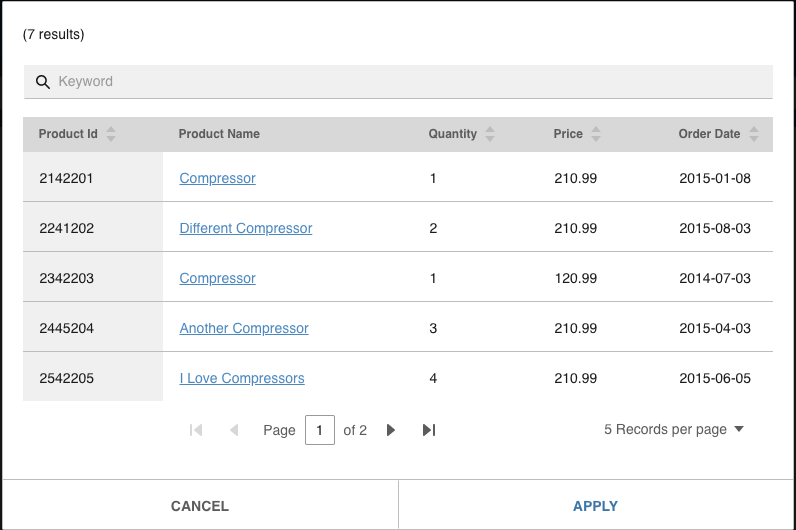The image size is (796, 530).
Task: Click the APPLY button
Action: 595,506
